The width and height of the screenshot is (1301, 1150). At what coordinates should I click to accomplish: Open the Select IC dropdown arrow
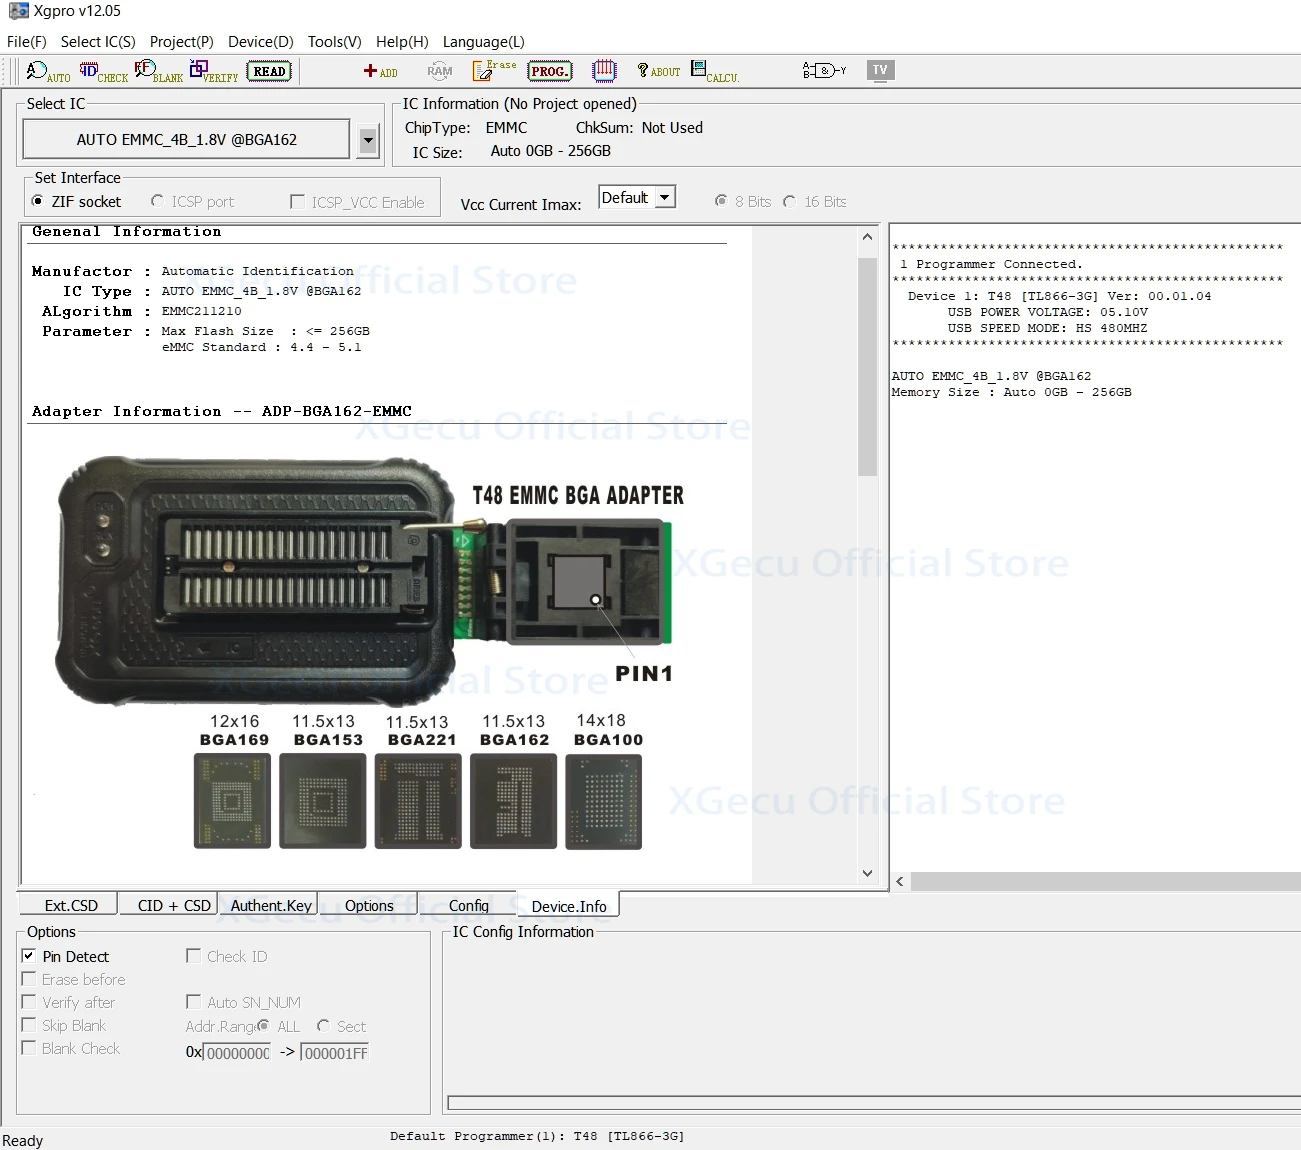tap(368, 140)
